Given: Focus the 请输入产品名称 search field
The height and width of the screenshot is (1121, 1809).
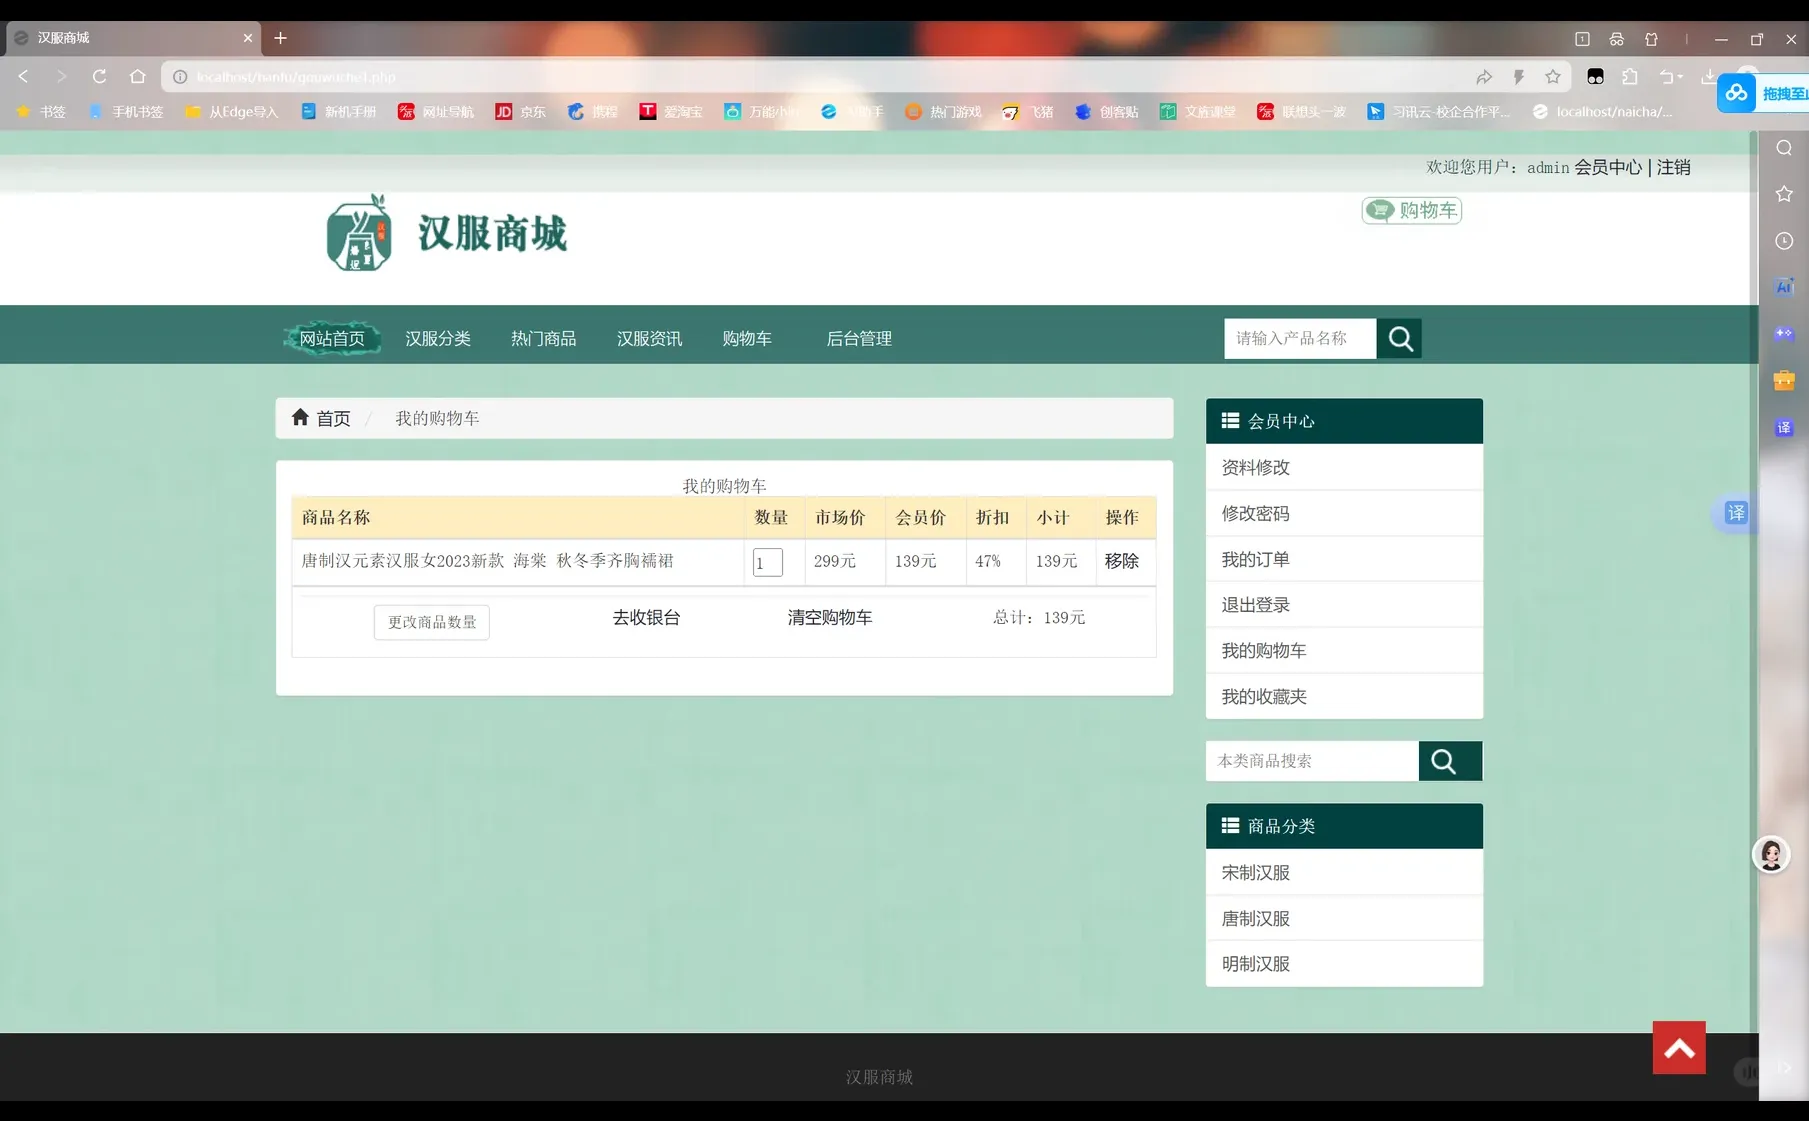Looking at the screenshot, I should pyautogui.click(x=1300, y=339).
